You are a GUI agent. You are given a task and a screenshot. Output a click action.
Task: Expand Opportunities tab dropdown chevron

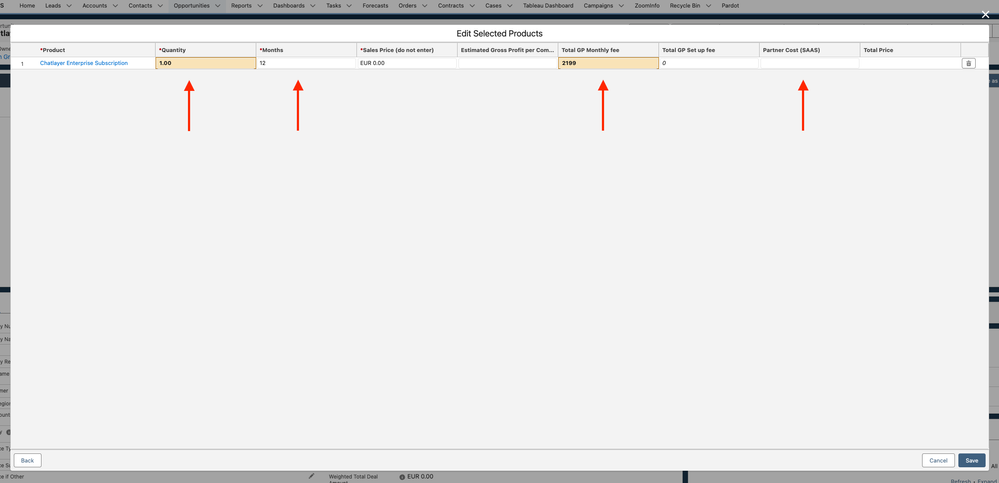click(x=218, y=6)
